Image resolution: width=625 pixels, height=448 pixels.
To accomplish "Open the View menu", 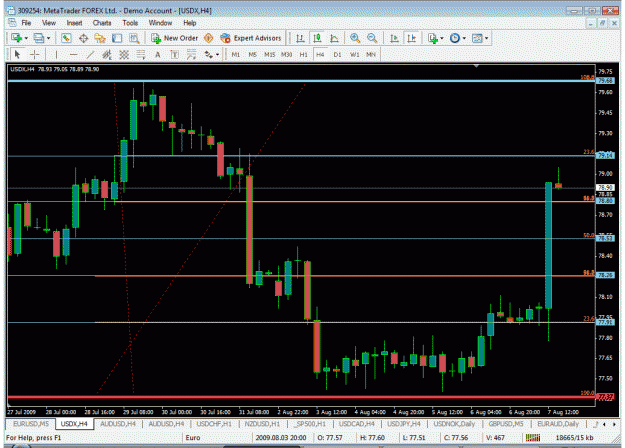I will click(49, 23).
